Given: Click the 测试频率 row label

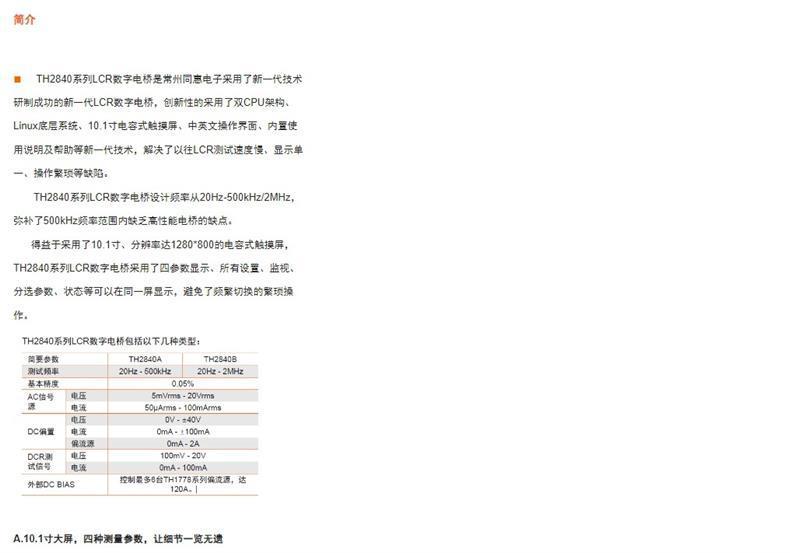Looking at the screenshot, I should click(x=43, y=371).
